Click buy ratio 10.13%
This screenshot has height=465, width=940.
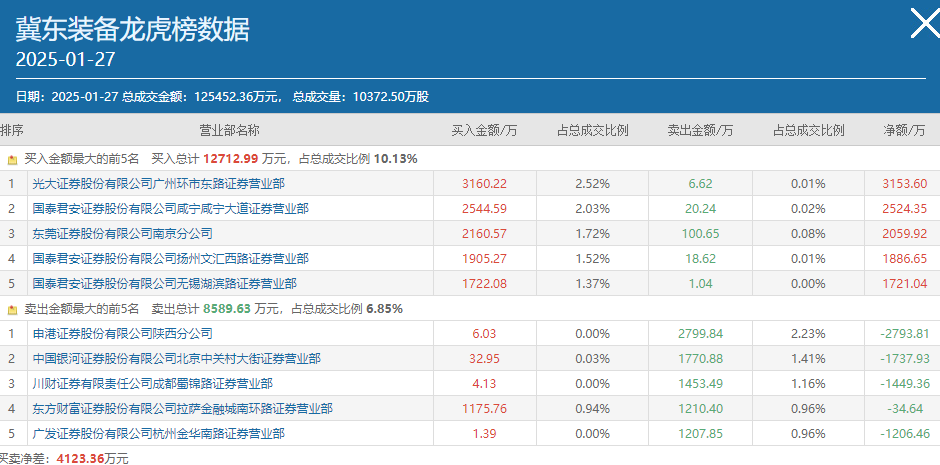click(x=396, y=159)
